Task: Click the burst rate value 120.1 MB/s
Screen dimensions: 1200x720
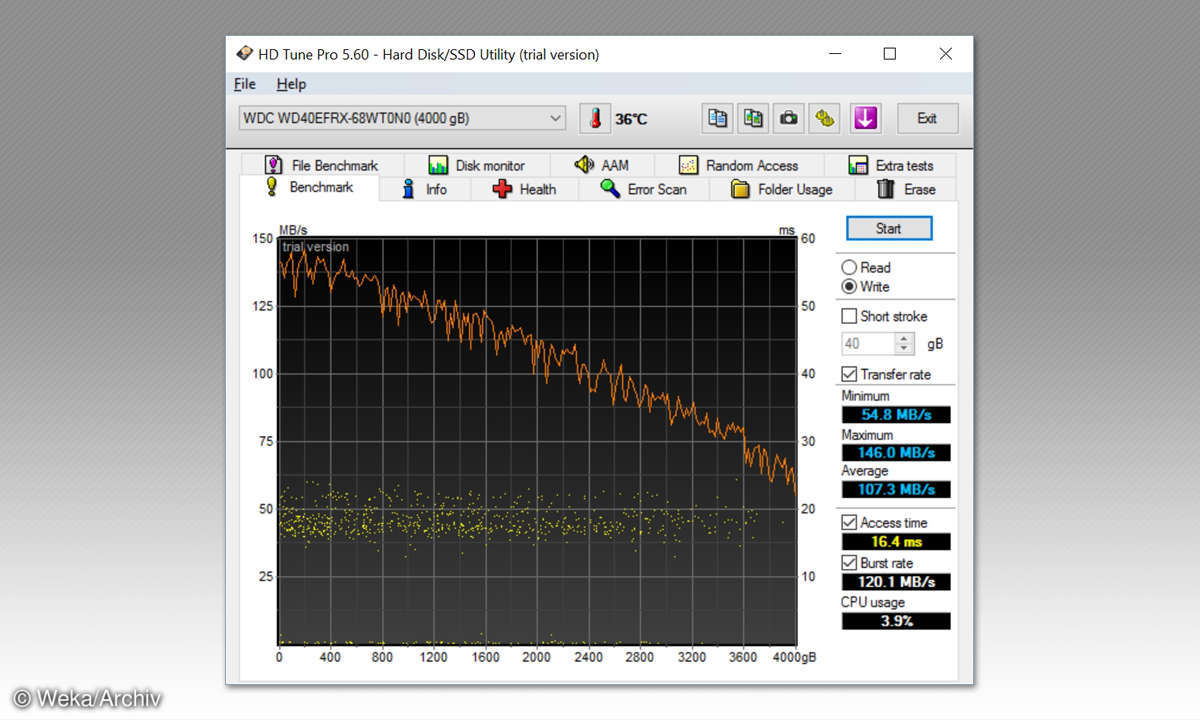Action: coord(896,582)
